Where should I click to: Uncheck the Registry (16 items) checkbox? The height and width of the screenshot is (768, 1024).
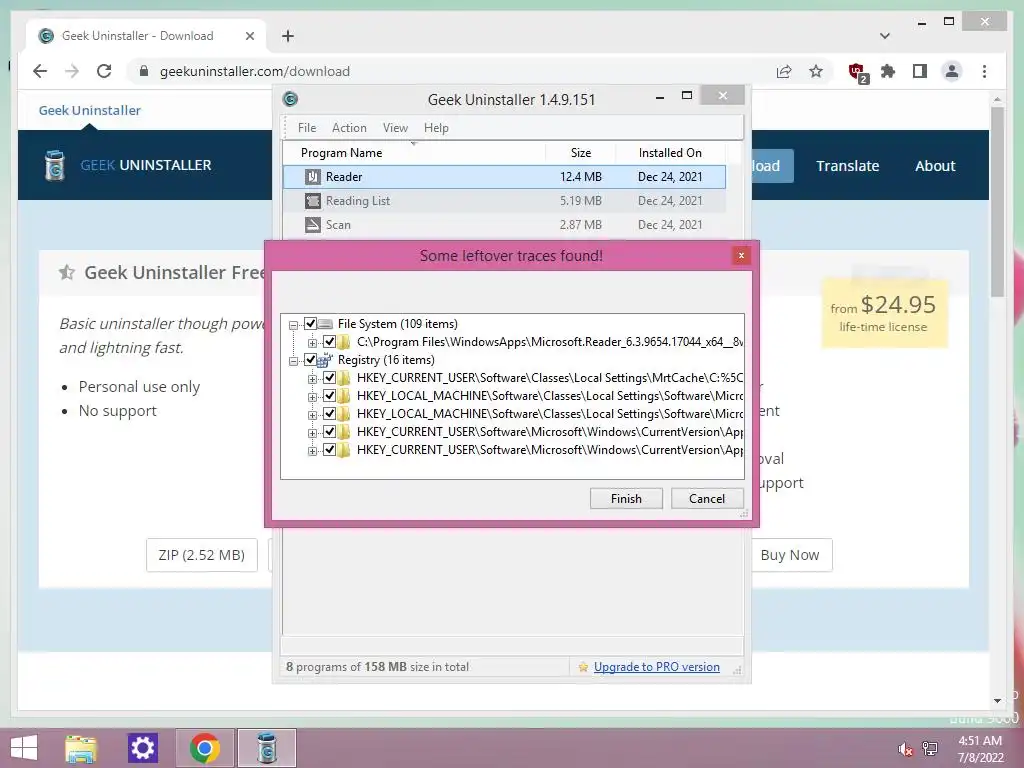pos(310,359)
